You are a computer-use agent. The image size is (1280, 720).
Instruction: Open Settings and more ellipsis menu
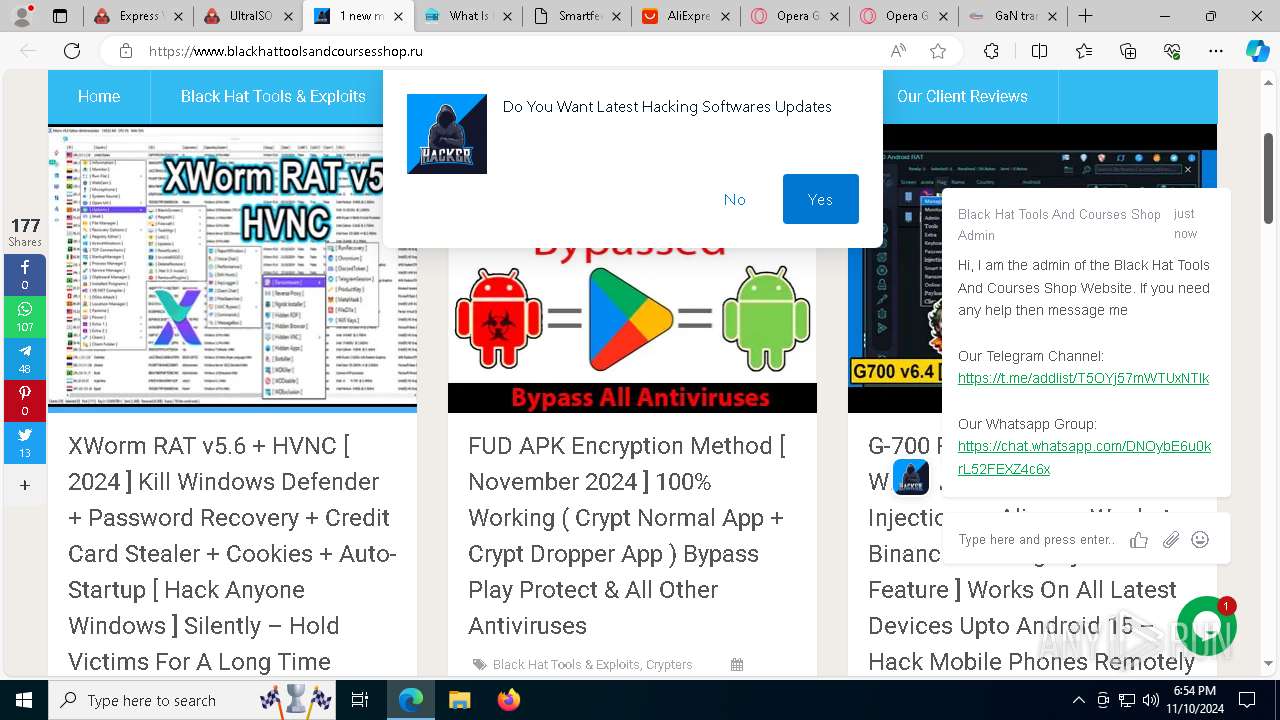pyautogui.click(x=1216, y=51)
